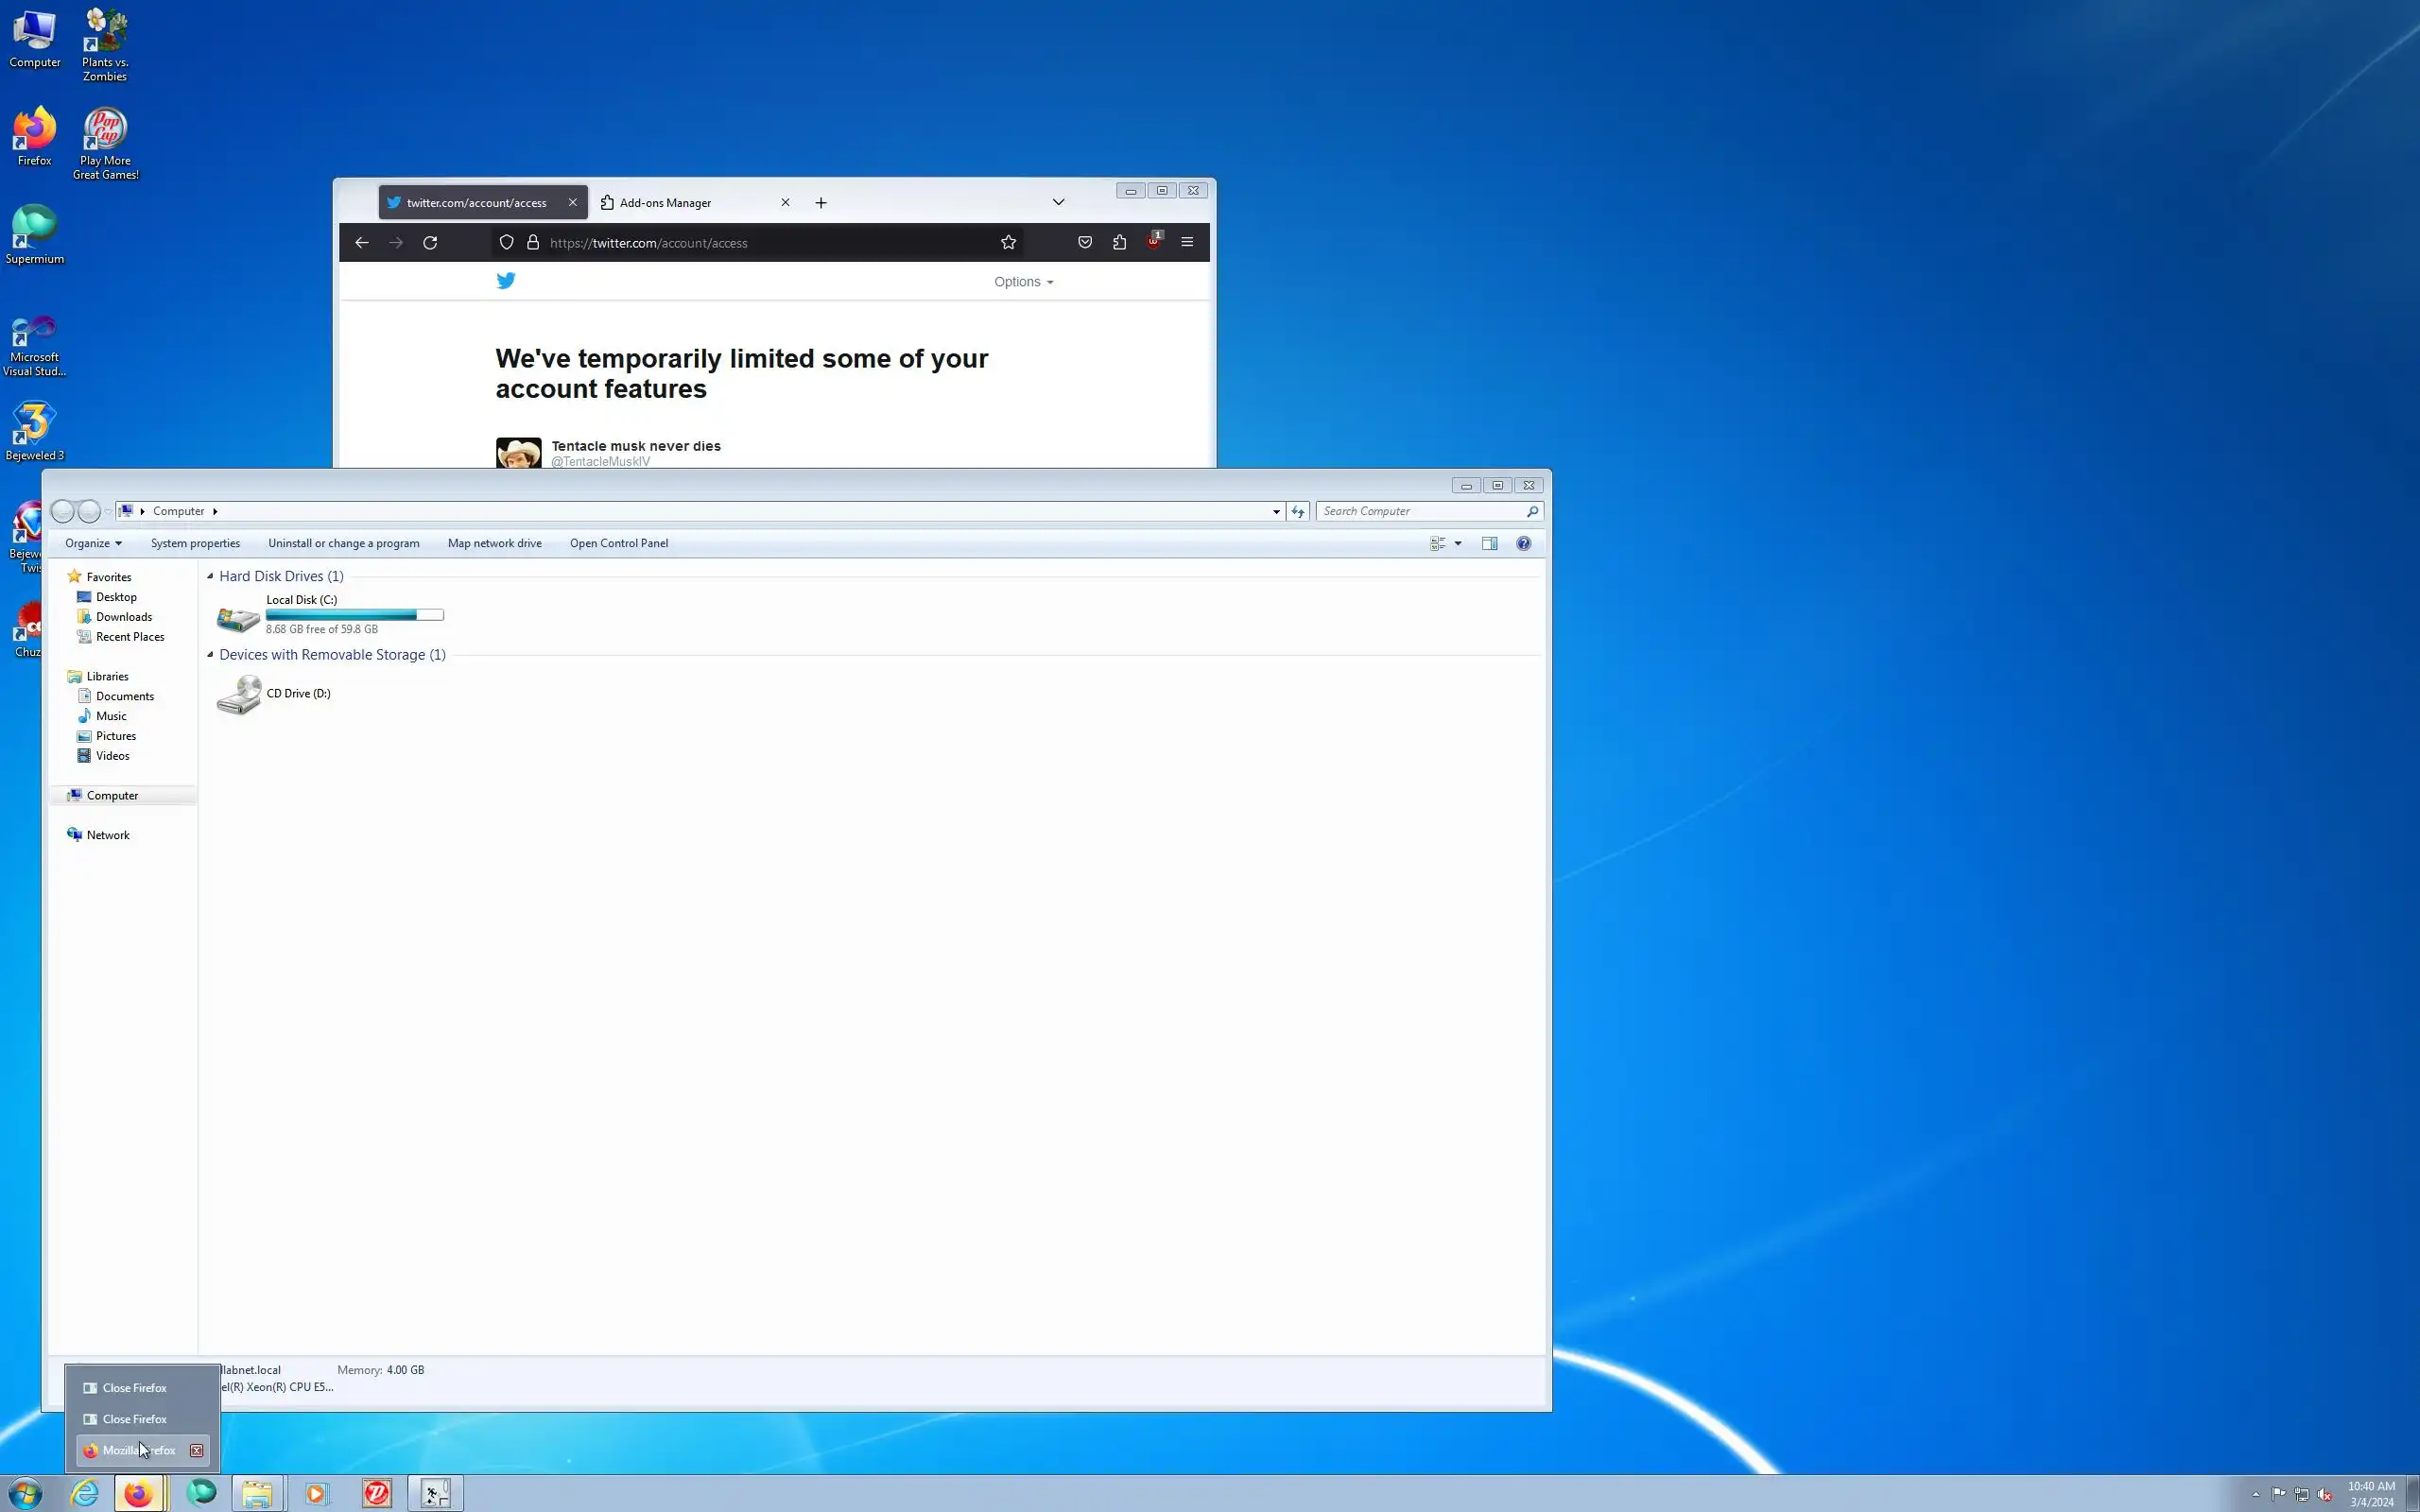Click Uninstall or change a program
Viewport: 2420px width, 1512px height.
pos(343,543)
